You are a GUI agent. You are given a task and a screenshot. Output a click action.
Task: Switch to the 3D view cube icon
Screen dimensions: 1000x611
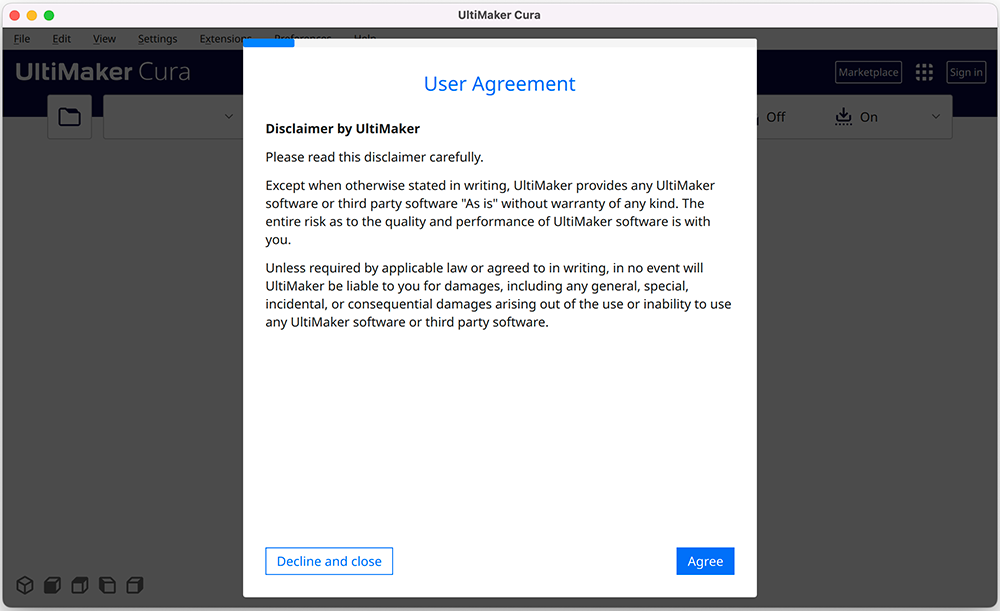point(25,585)
